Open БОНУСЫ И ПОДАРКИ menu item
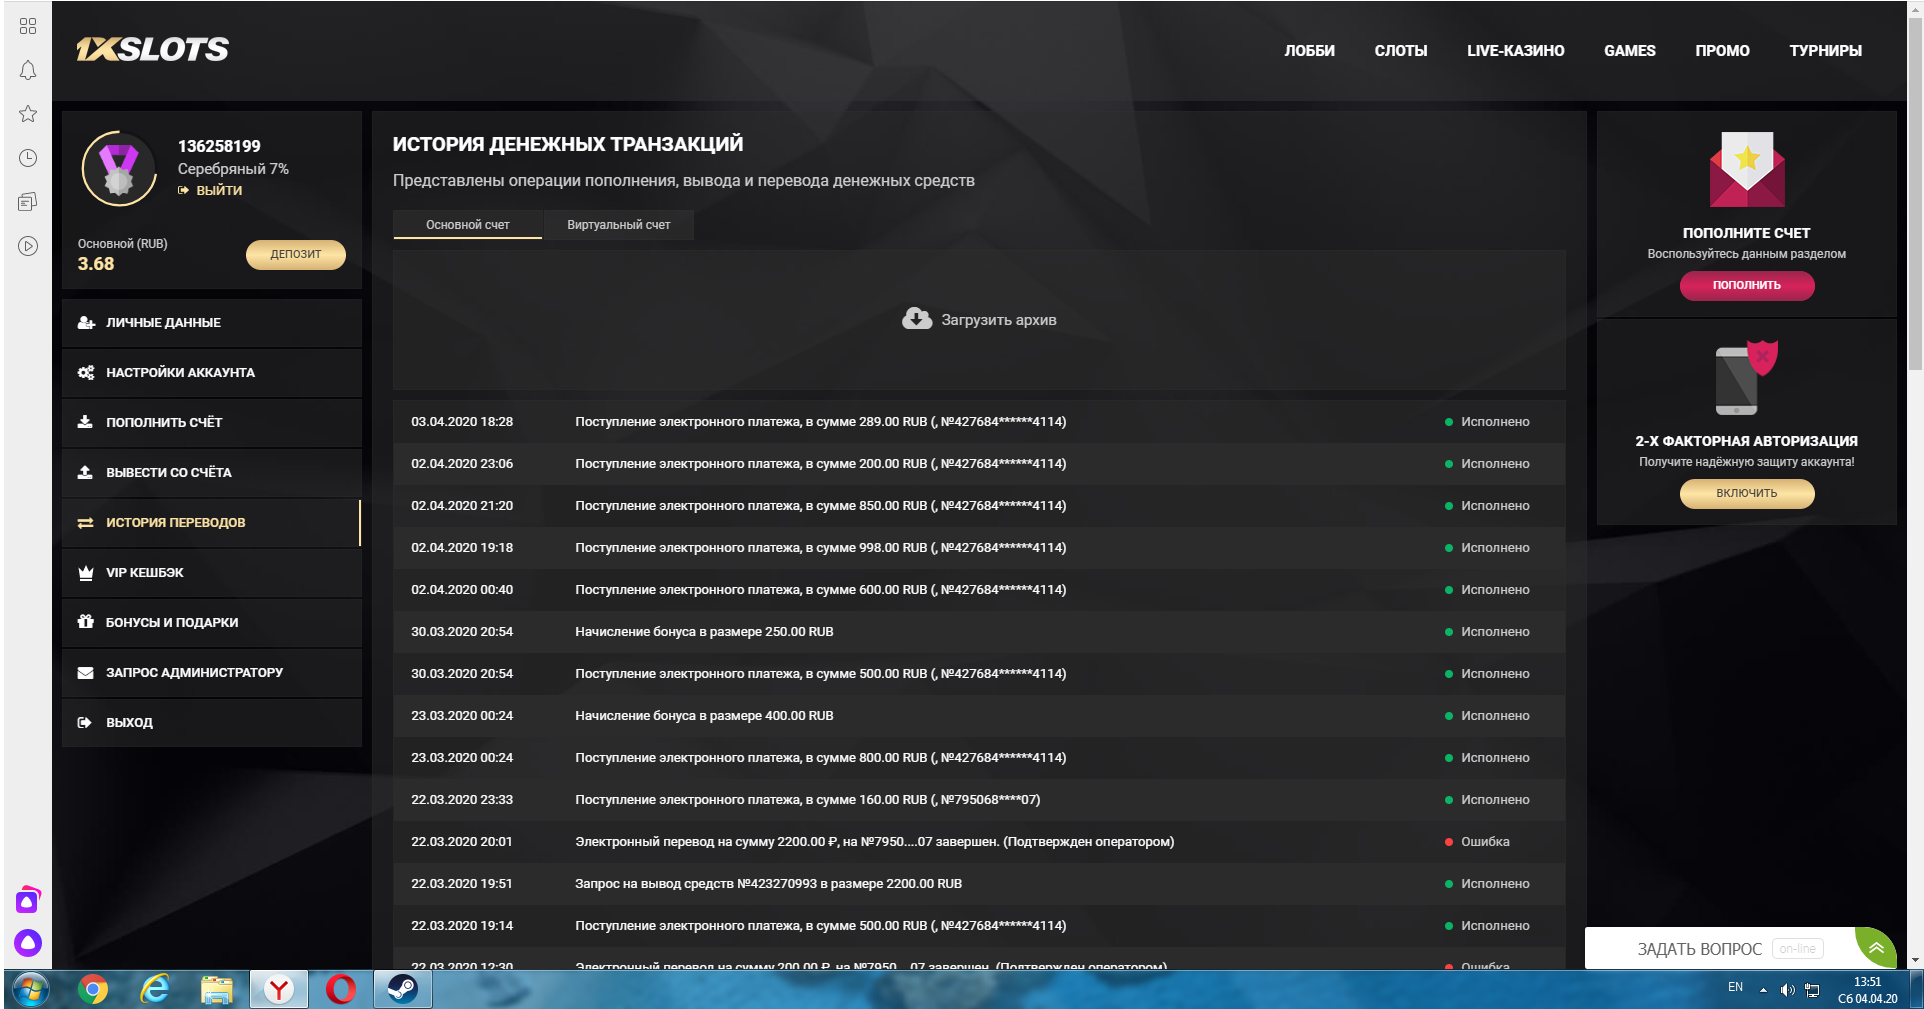This screenshot has height=1009, width=1924. [x=212, y=623]
